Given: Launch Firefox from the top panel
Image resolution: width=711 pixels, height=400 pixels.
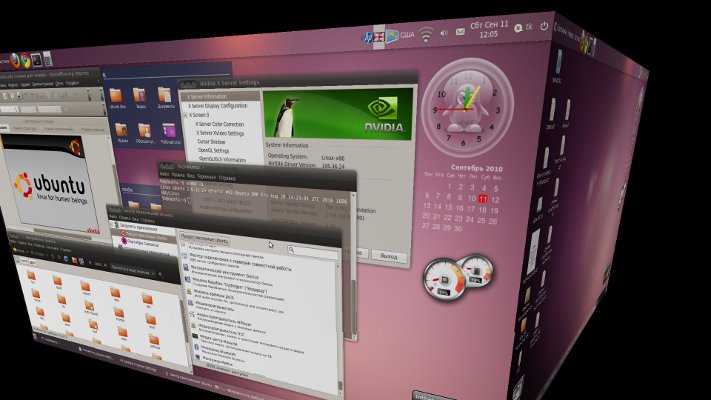Looking at the screenshot, I should [15, 60].
